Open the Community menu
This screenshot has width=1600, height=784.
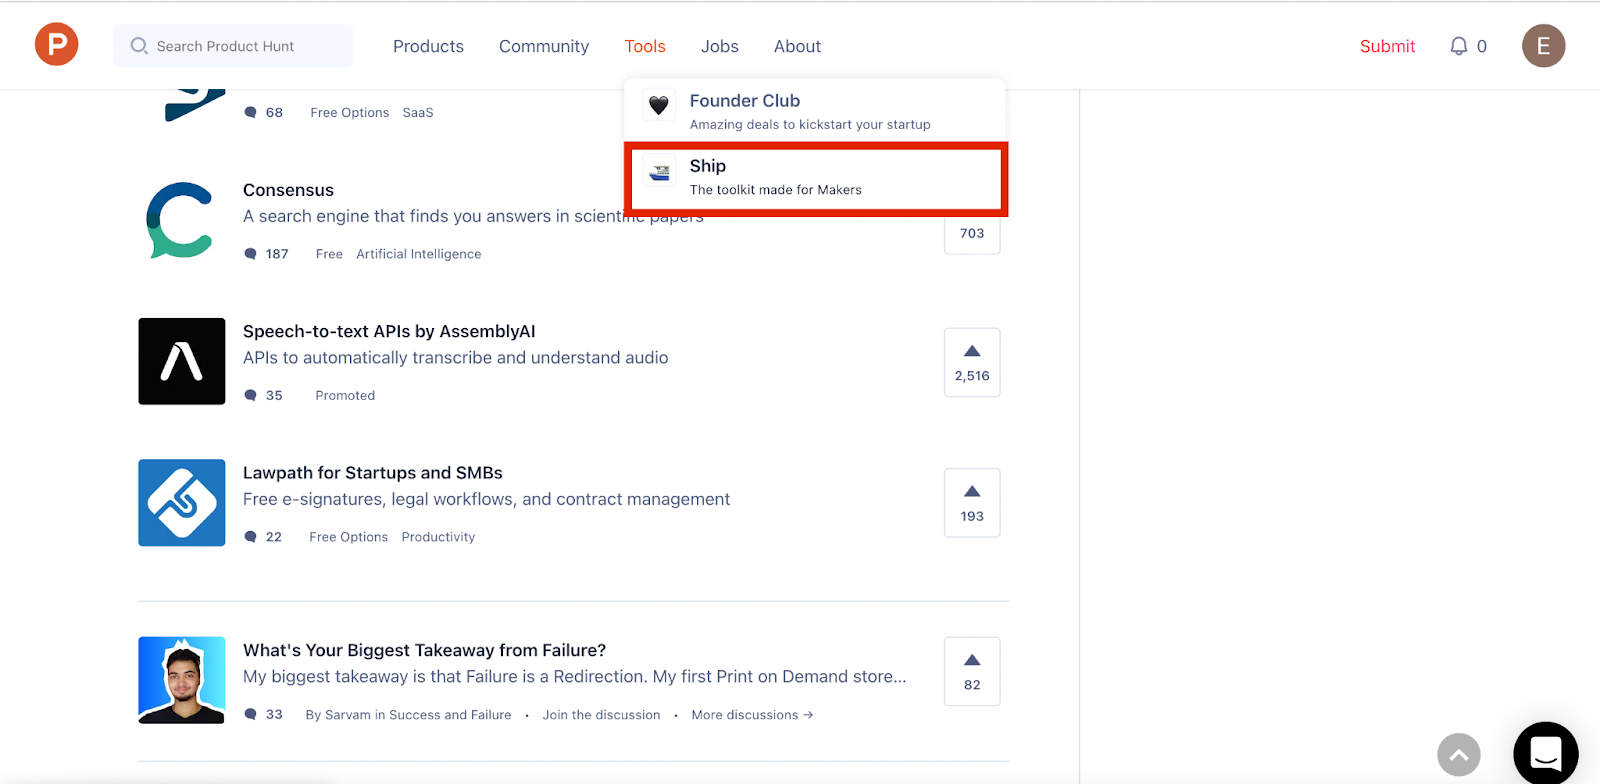(x=544, y=46)
